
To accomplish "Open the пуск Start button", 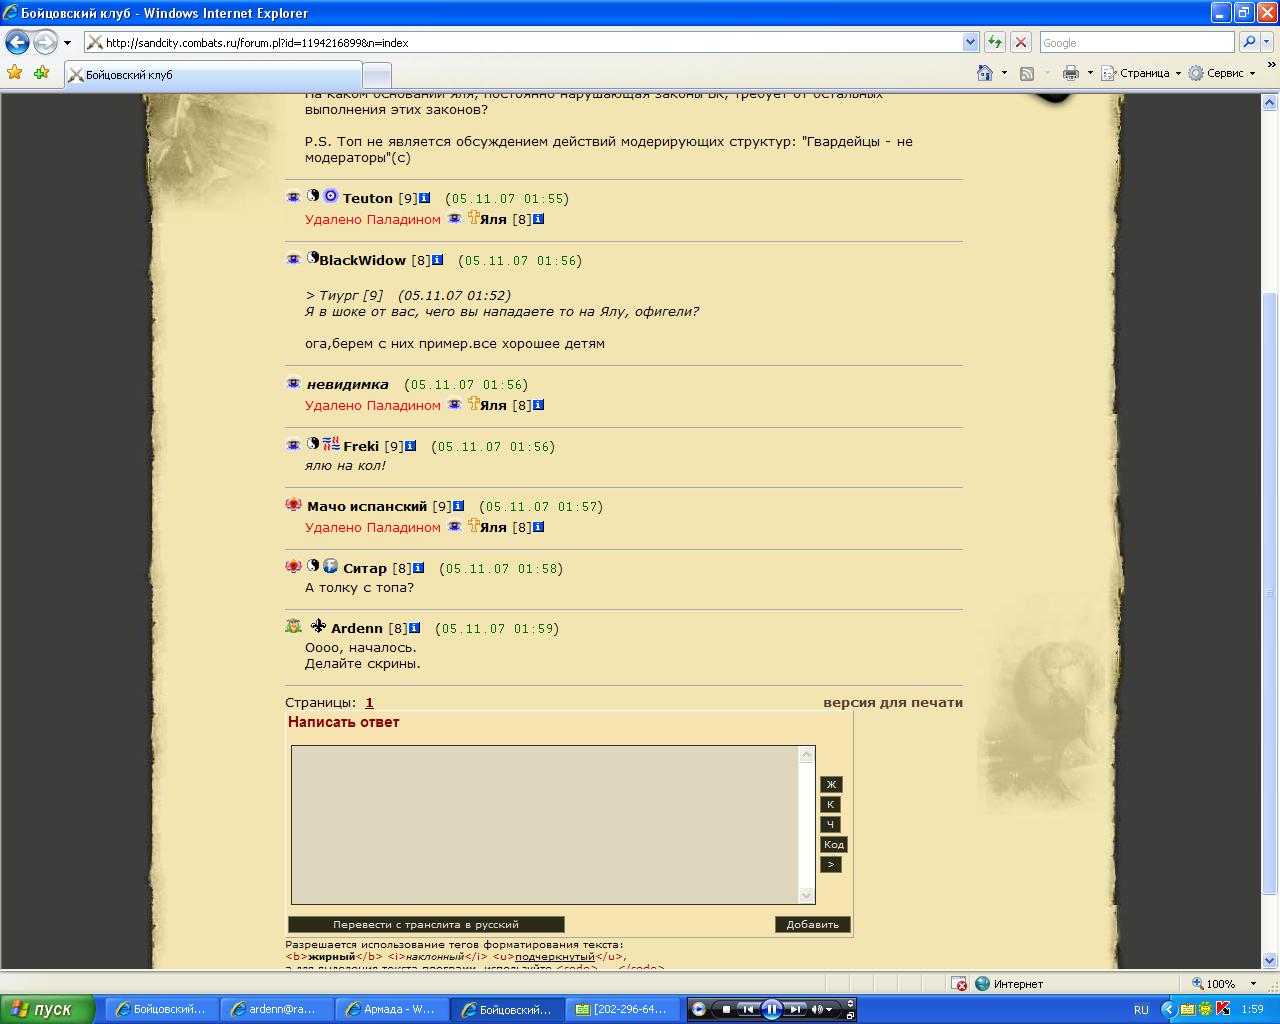I will click(x=48, y=1009).
